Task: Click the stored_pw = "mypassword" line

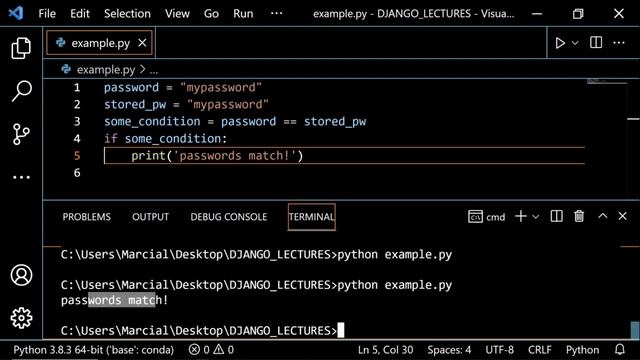Action: click(186, 104)
